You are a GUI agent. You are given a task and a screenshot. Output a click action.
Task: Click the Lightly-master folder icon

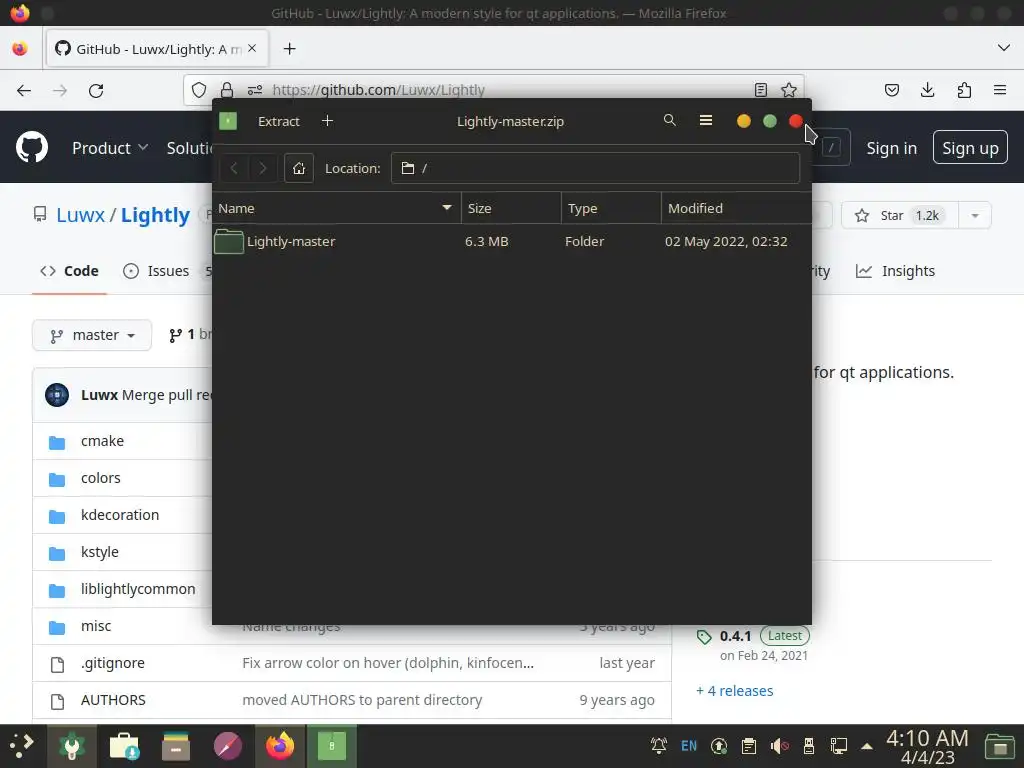coord(229,242)
